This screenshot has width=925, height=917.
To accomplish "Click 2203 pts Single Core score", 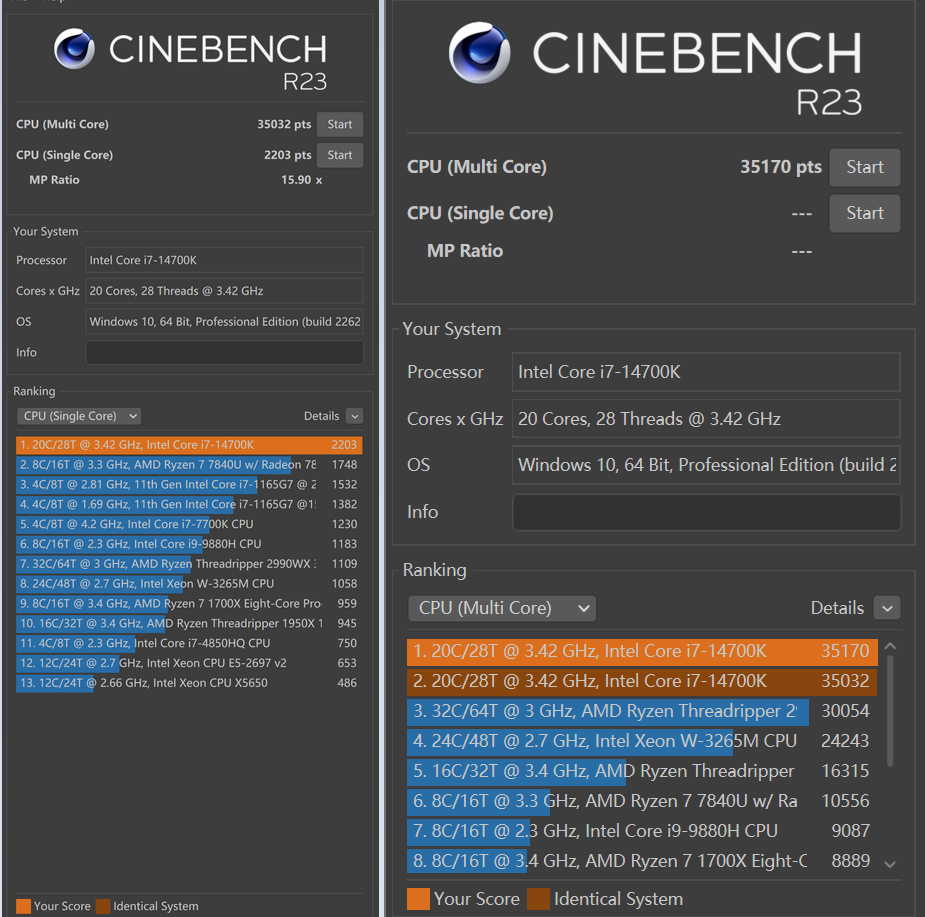I will point(287,155).
